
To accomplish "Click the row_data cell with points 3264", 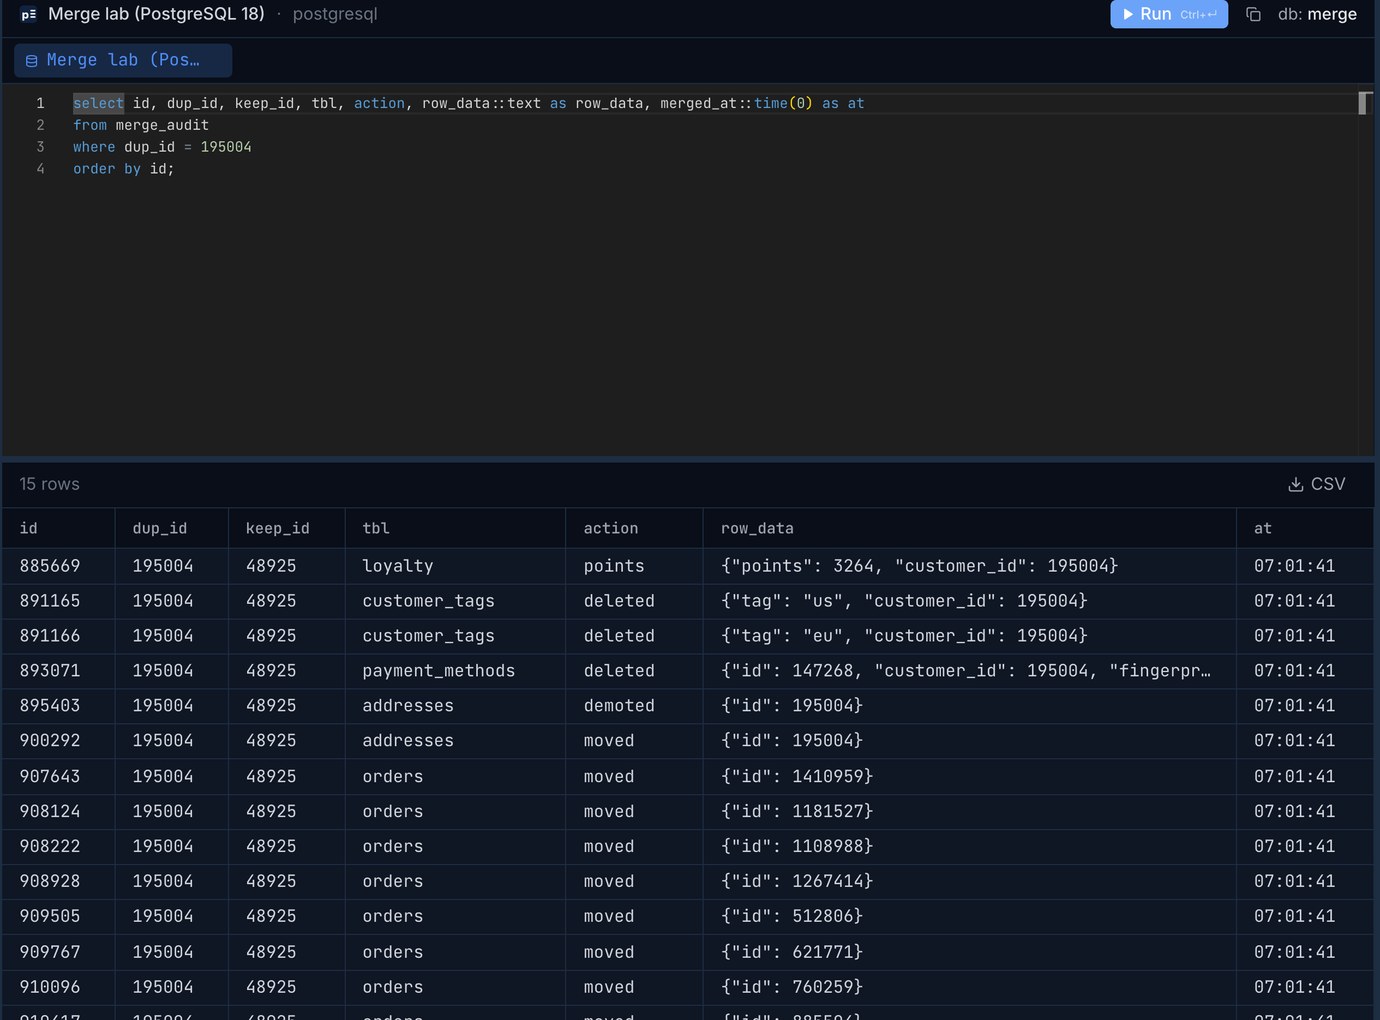I will pos(970,566).
